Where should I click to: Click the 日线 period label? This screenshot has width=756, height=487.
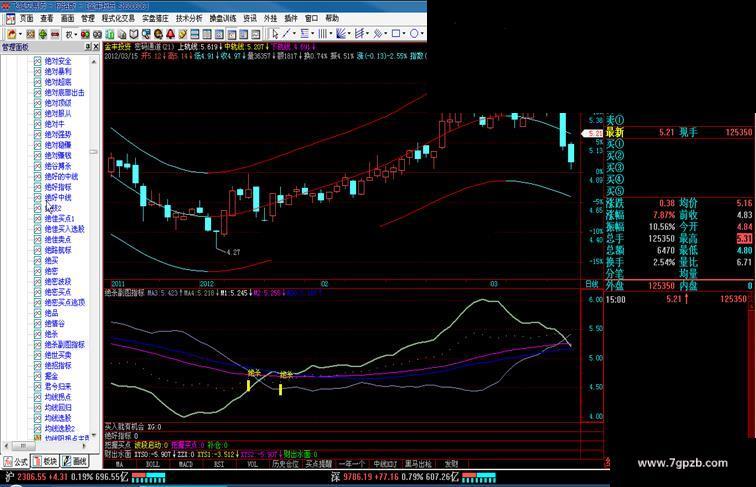tap(591, 284)
